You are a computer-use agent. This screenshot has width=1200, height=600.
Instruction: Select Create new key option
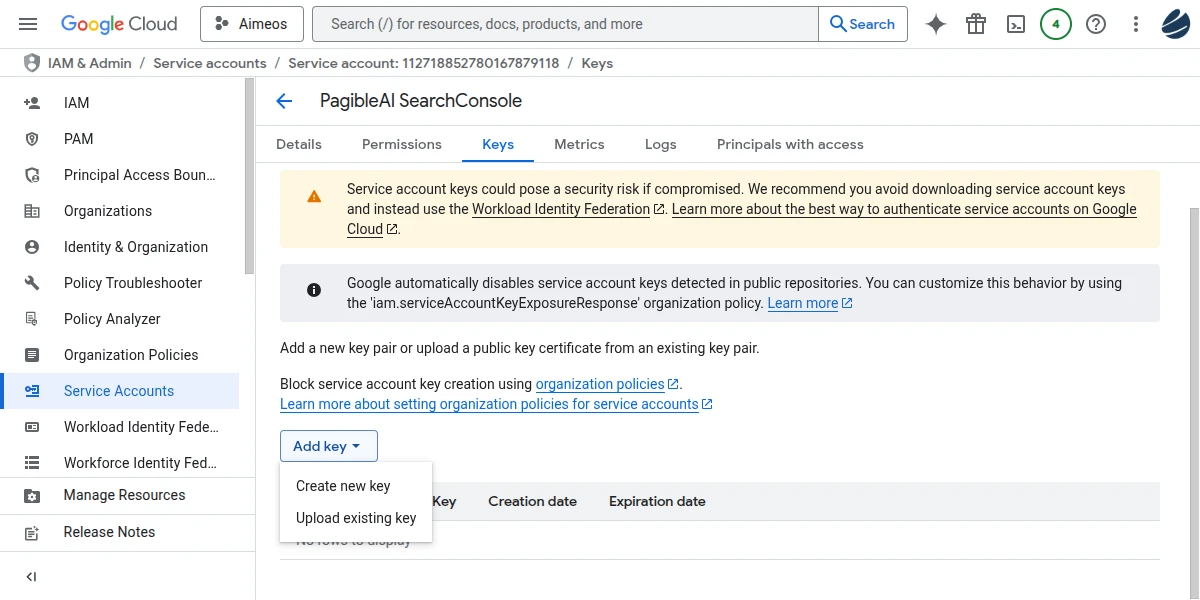coord(343,486)
